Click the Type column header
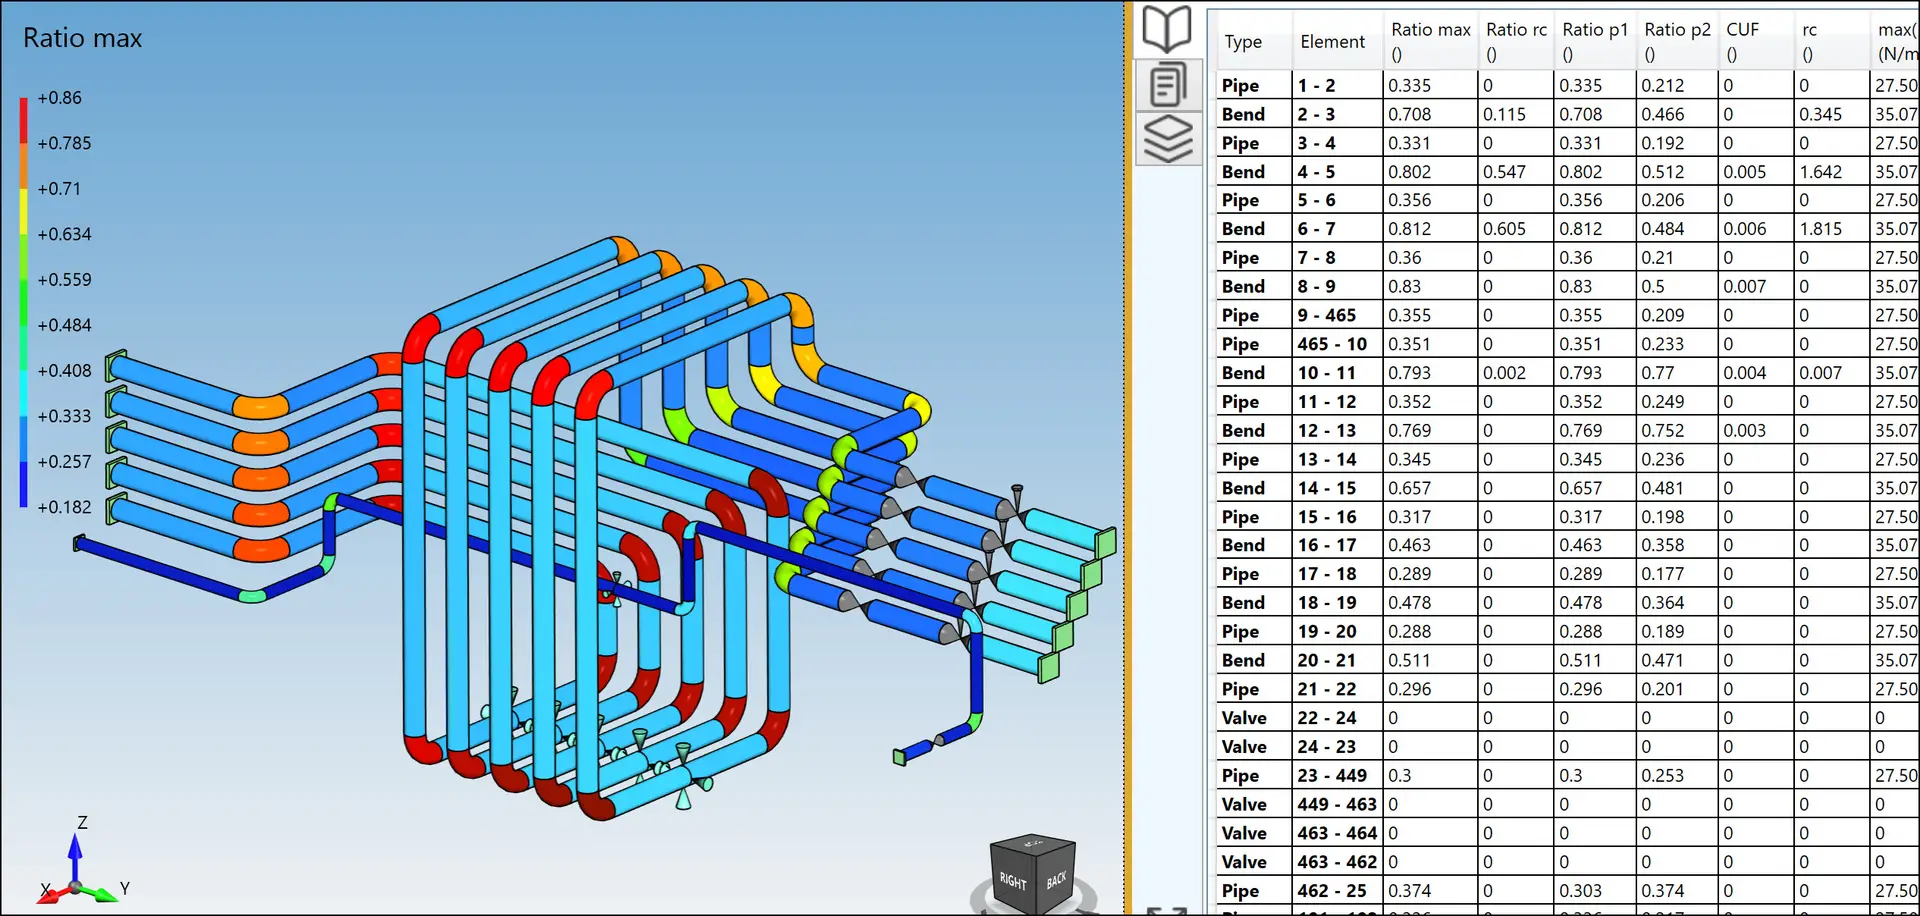This screenshot has width=1920, height=916. (x=1243, y=42)
